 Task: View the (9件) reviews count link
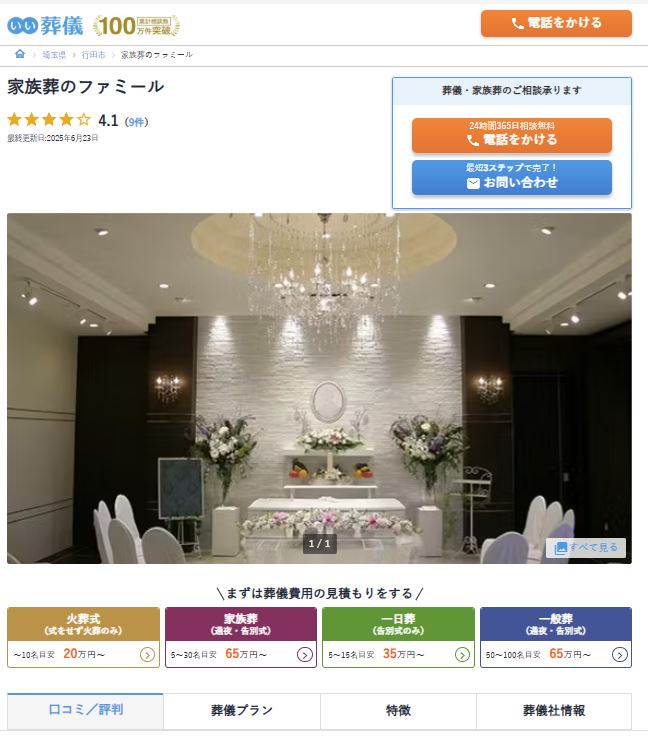(137, 122)
